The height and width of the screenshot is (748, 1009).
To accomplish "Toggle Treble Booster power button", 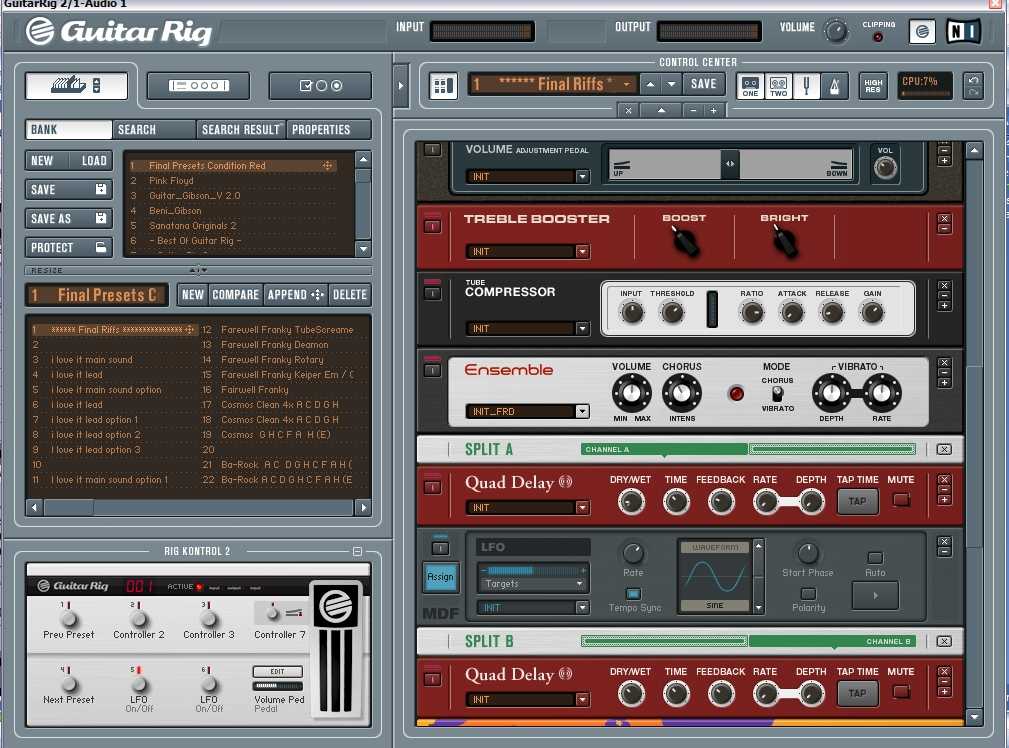I will pyautogui.click(x=432, y=226).
